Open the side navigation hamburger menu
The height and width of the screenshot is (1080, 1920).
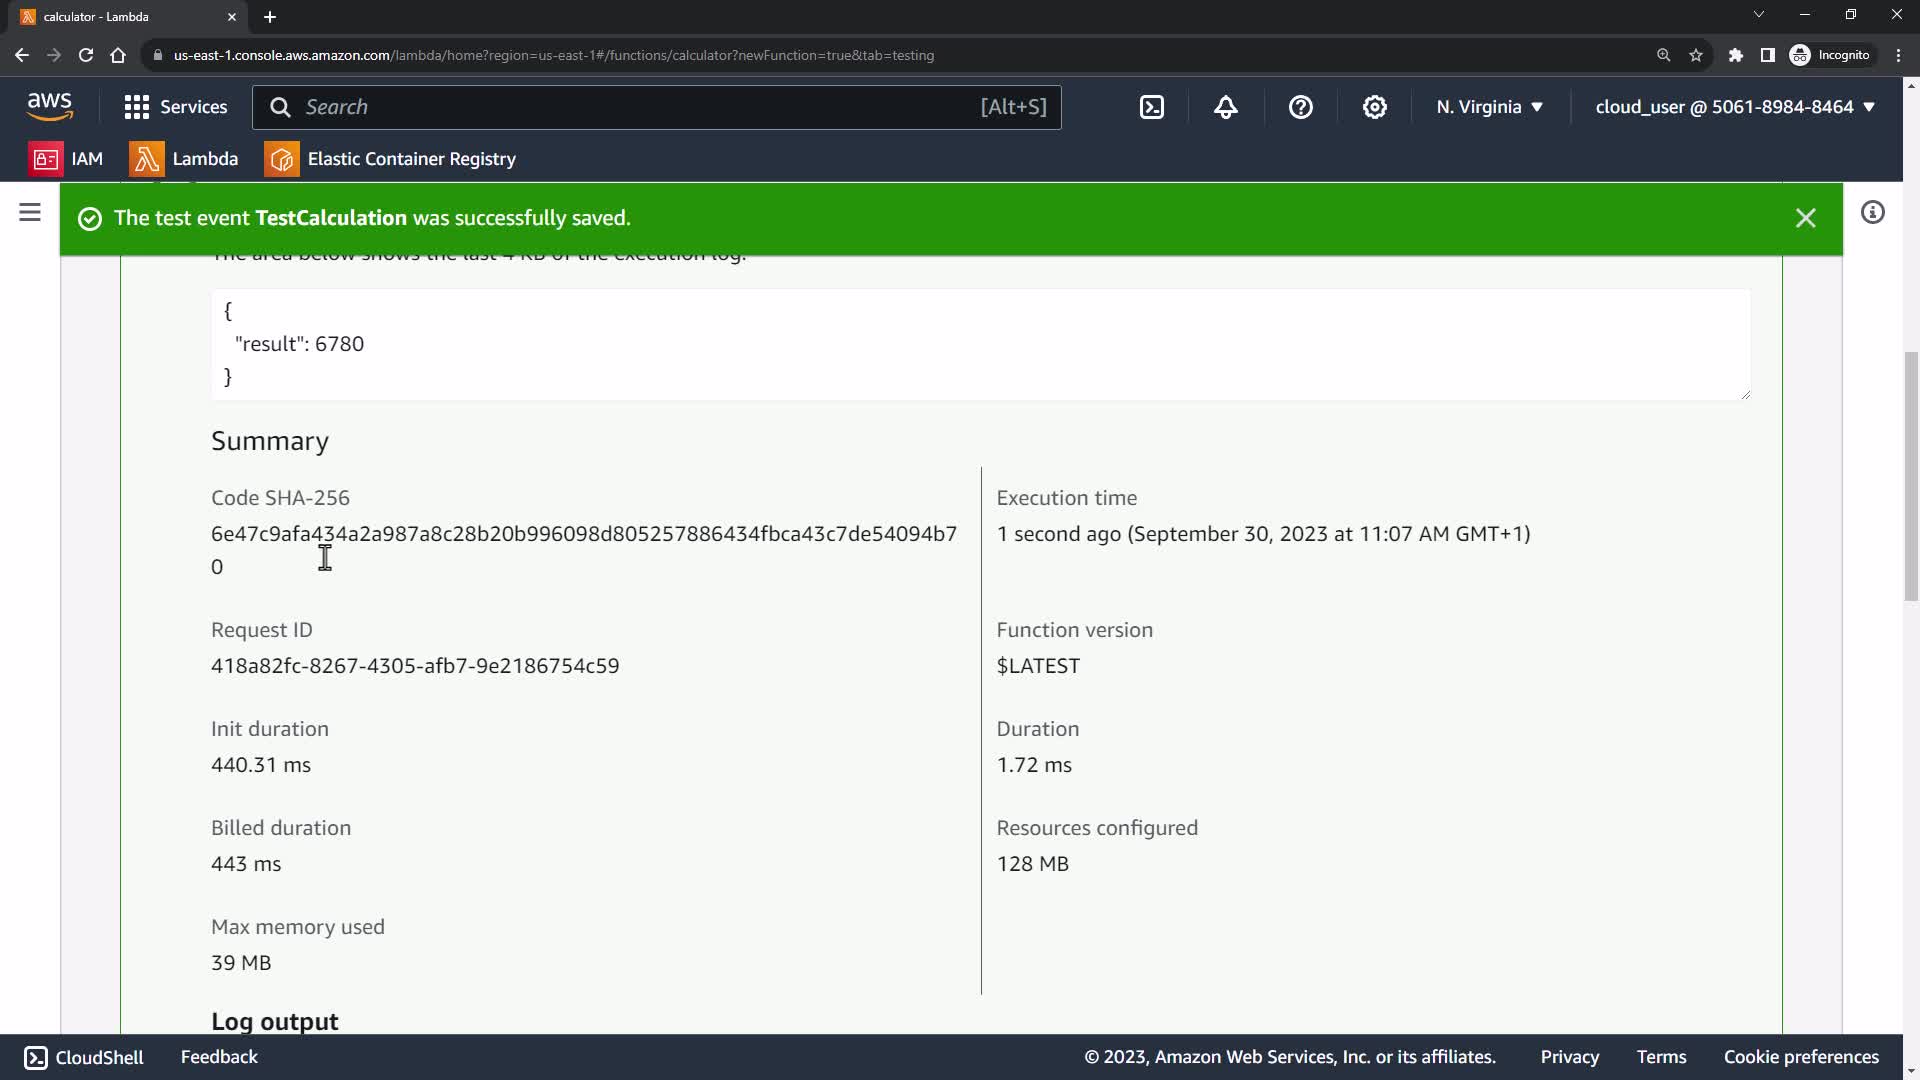tap(30, 212)
